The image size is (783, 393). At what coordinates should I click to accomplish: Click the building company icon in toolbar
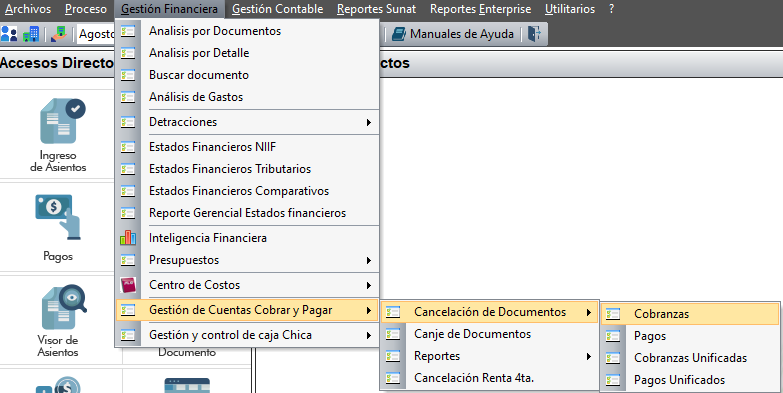31,34
